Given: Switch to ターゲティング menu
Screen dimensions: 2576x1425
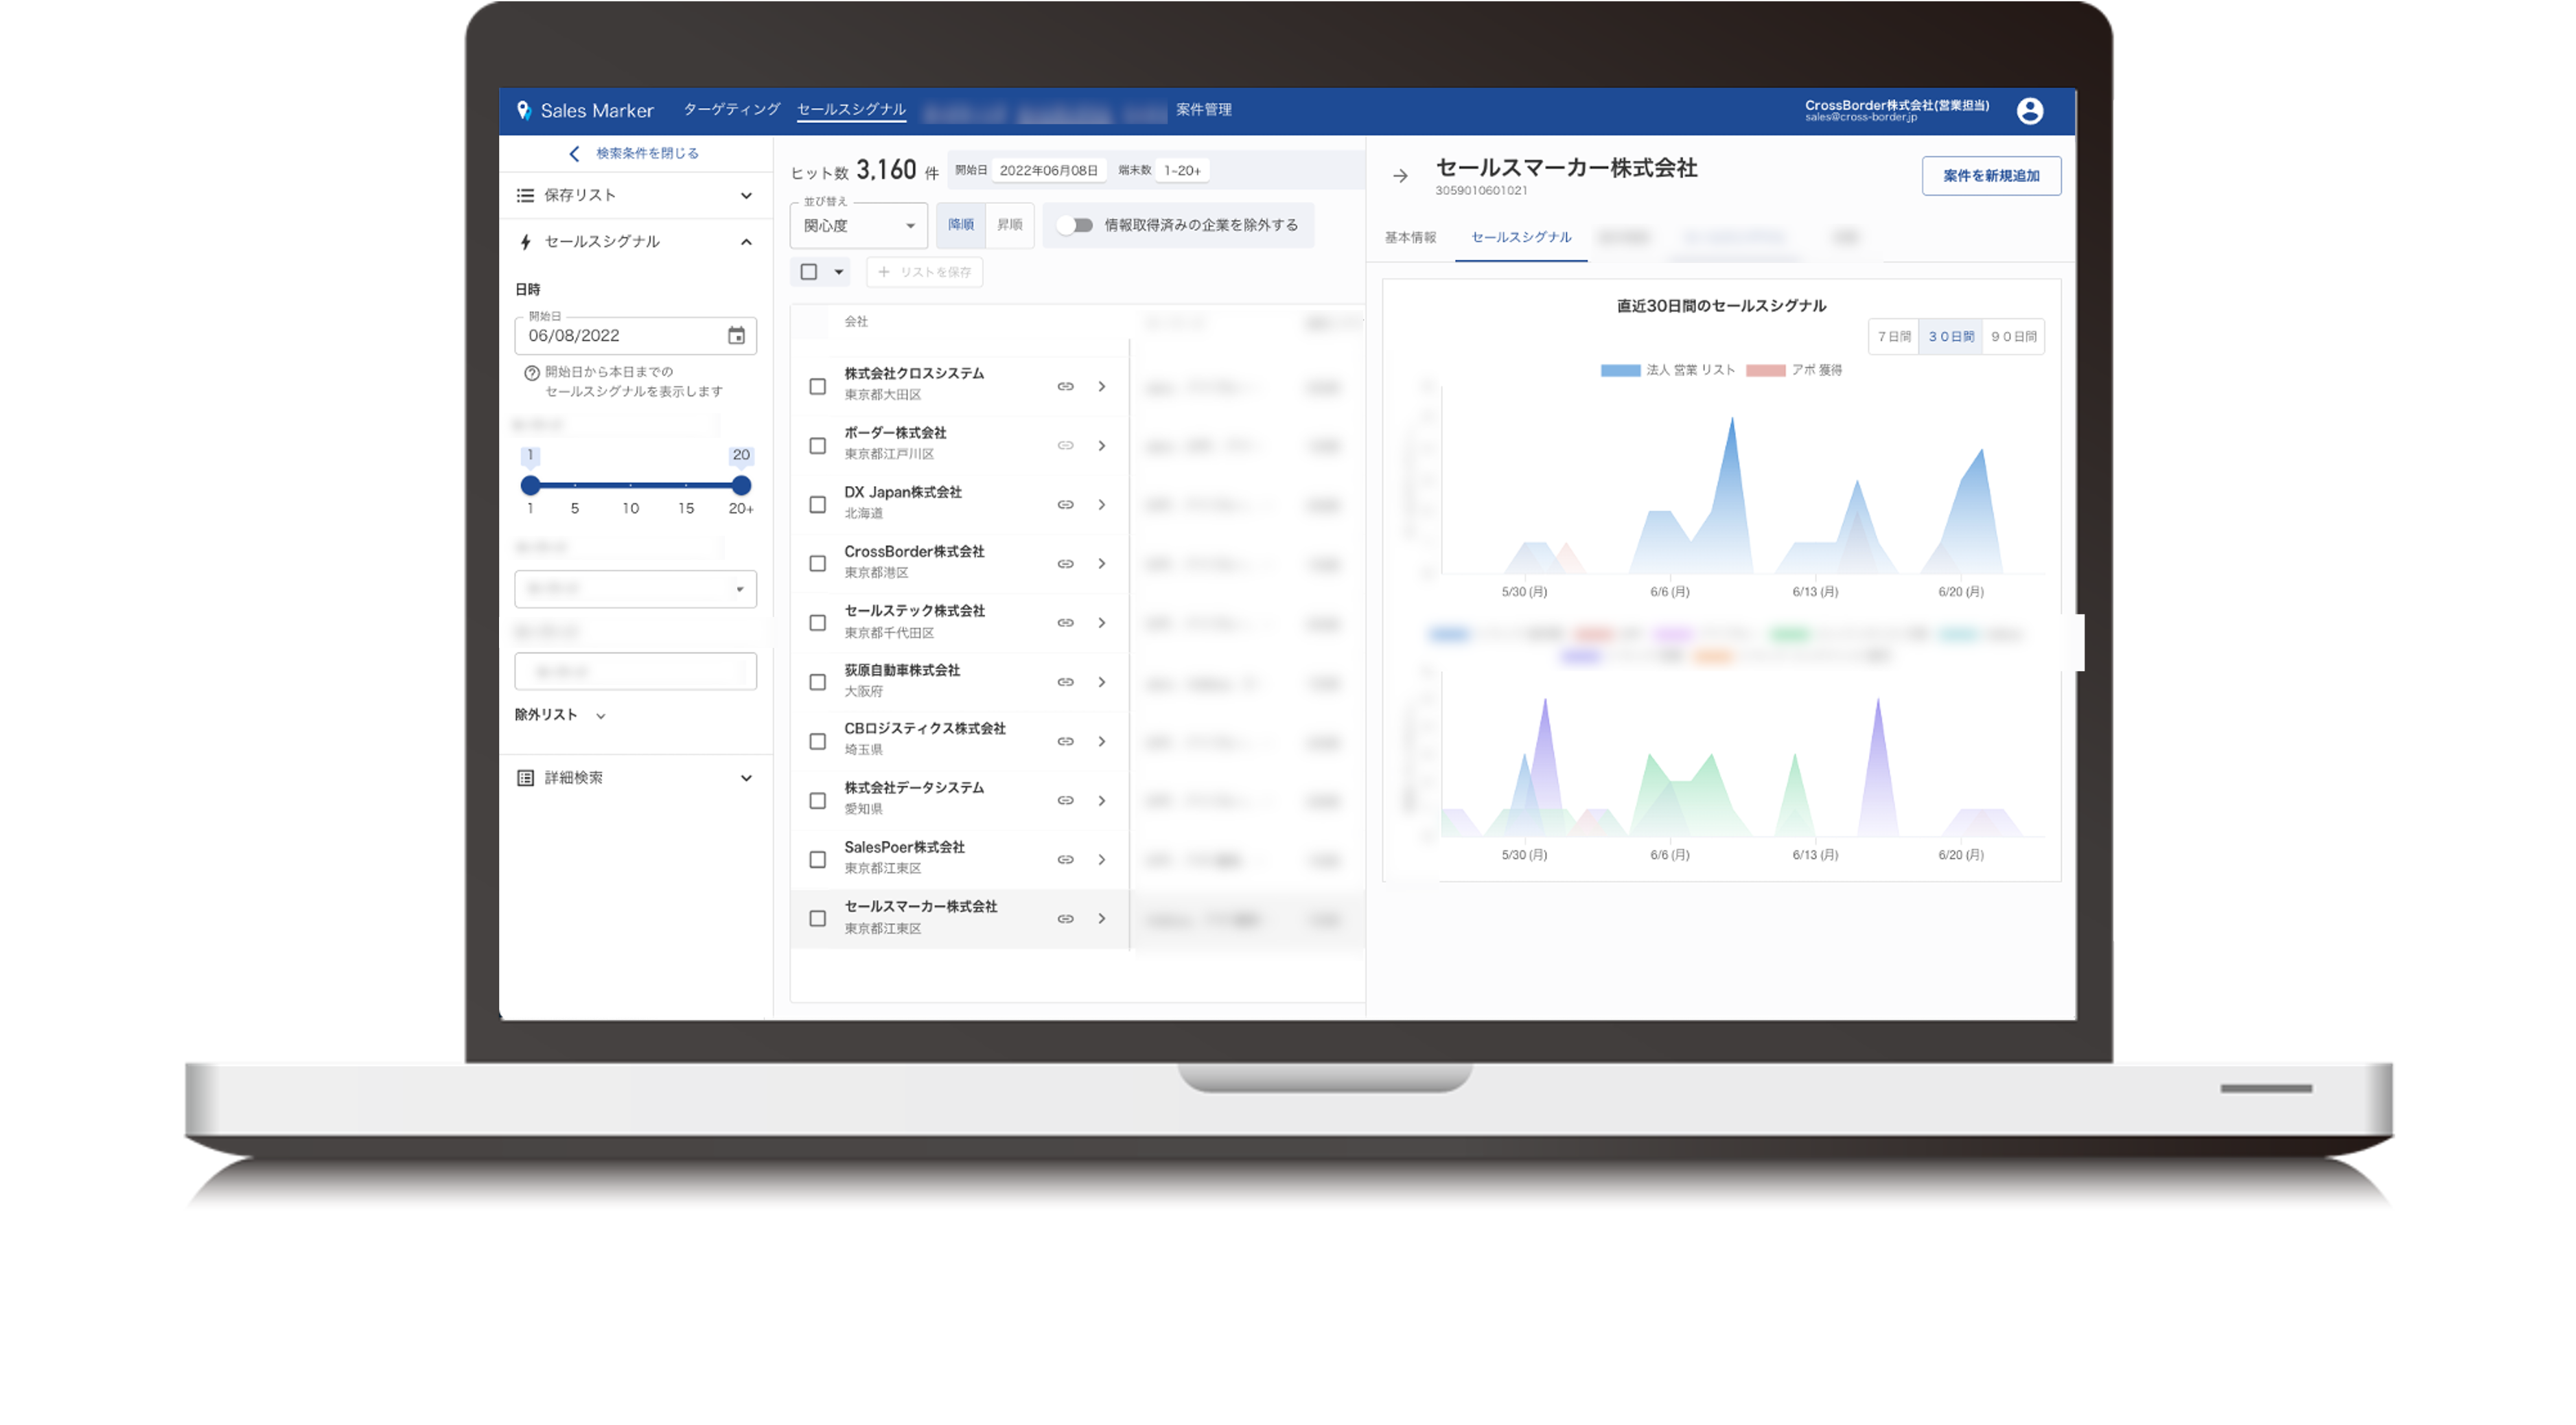Looking at the screenshot, I should tap(731, 109).
